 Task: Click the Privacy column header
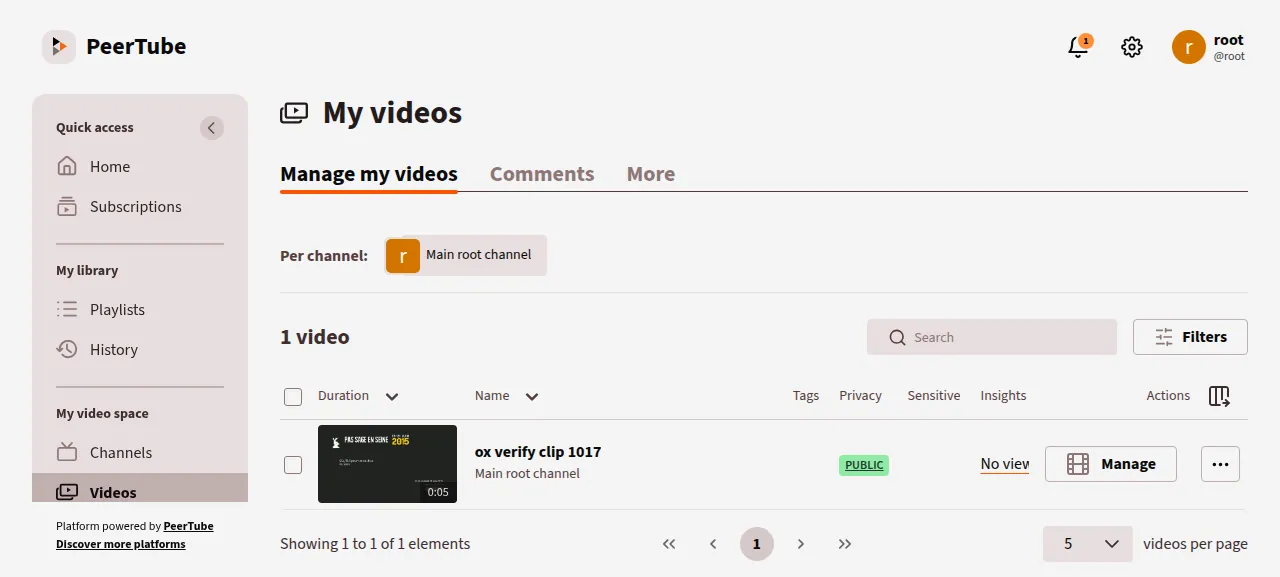860,396
